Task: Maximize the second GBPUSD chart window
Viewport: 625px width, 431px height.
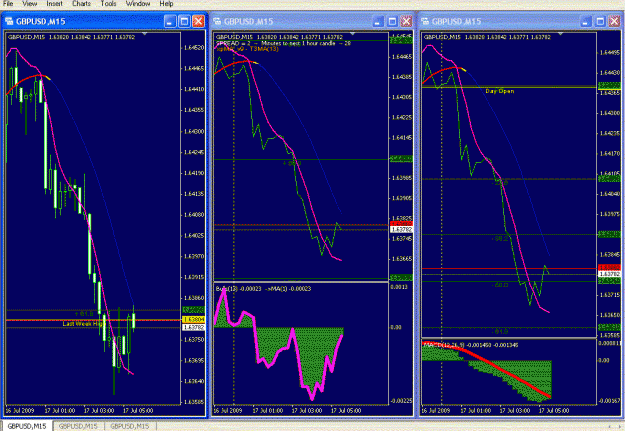Action: coord(392,21)
